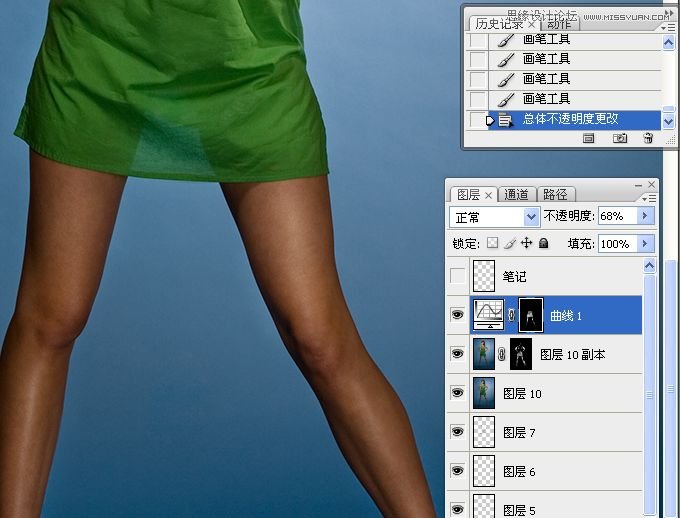The image size is (680, 518).
Task: Switch to the 通道 tab
Action: click(516, 195)
